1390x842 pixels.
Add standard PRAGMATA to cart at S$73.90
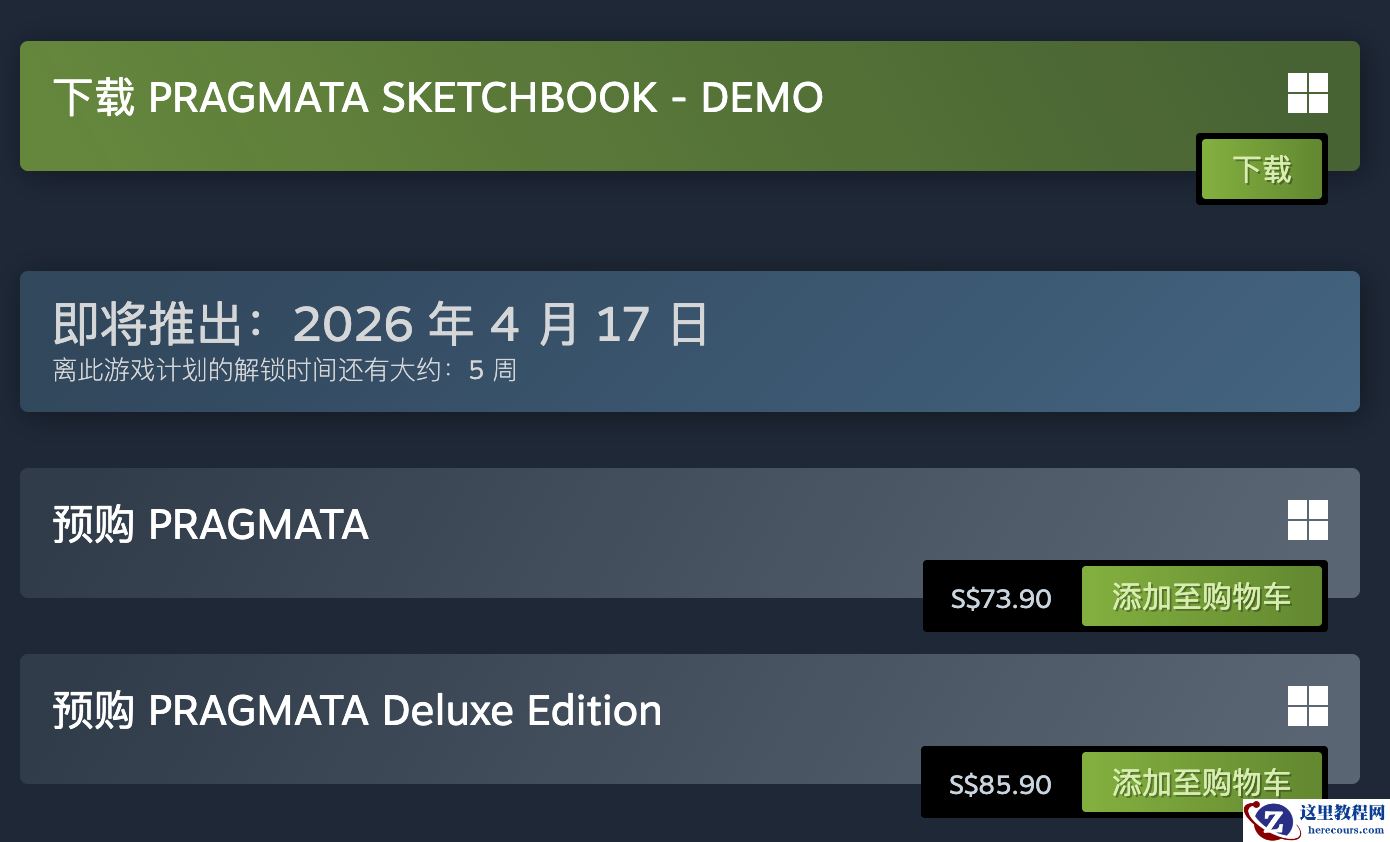[1201, 597]
